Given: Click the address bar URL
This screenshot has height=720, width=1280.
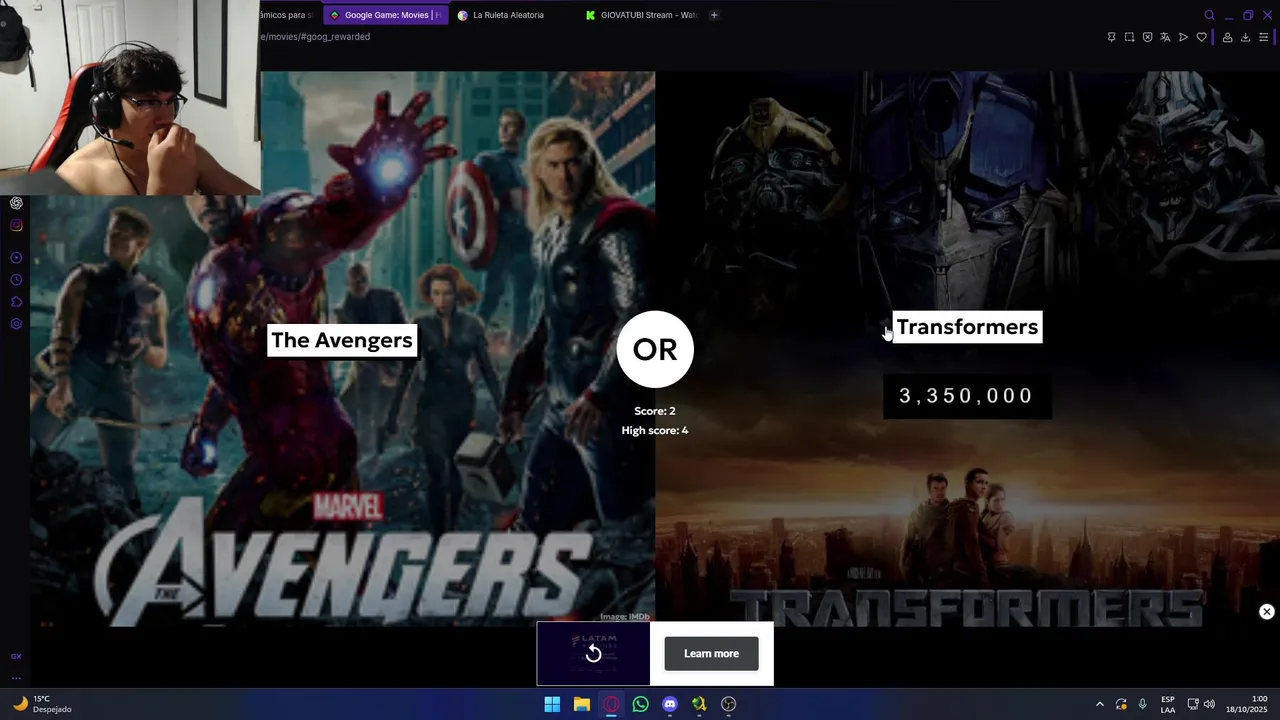Looking at the screenshot, I should point(316,37).
